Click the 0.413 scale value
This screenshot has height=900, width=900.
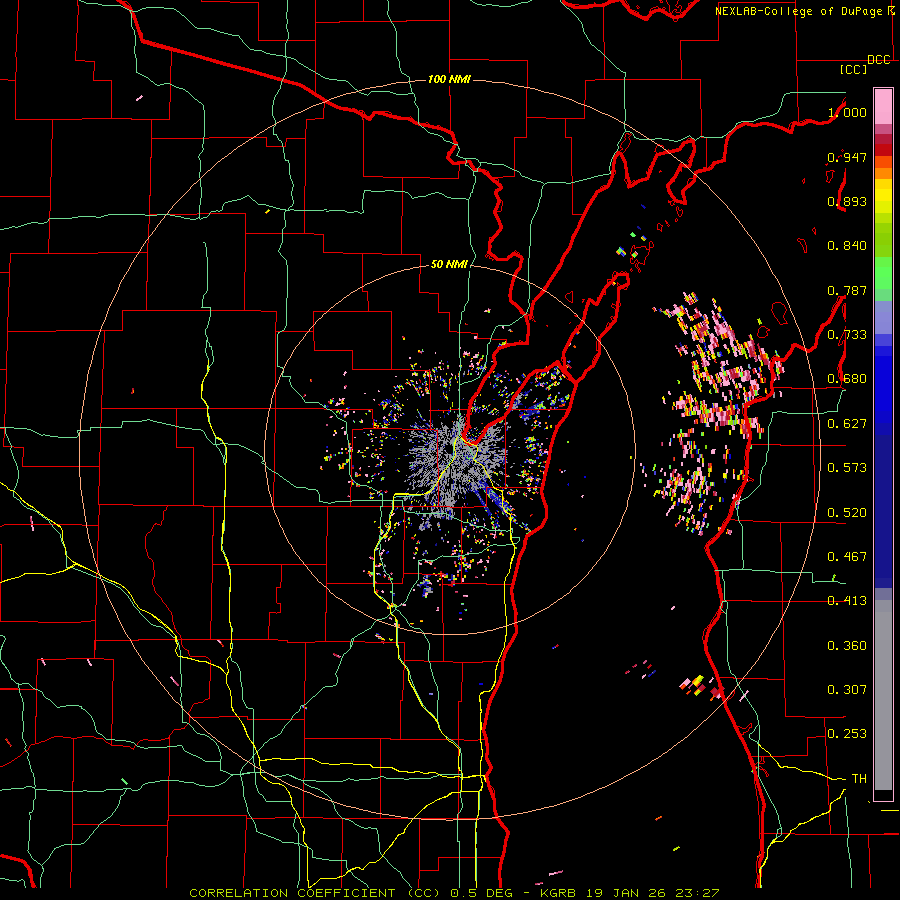coord(847,601)
